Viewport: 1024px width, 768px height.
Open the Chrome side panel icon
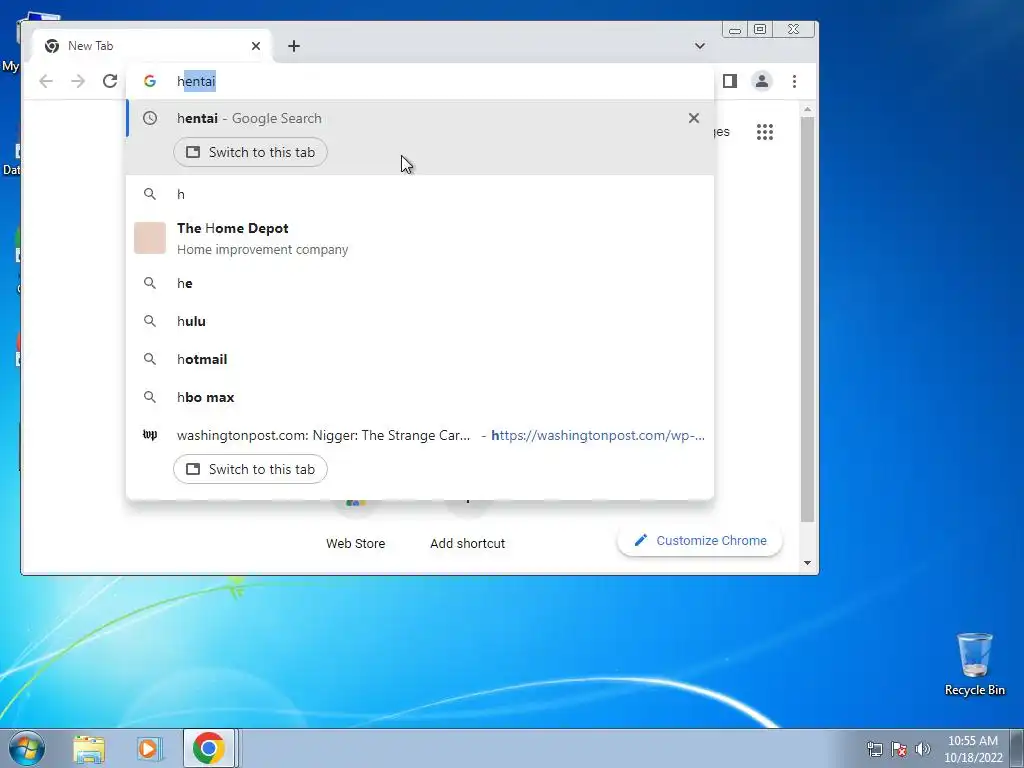click(x=729, y=81)
